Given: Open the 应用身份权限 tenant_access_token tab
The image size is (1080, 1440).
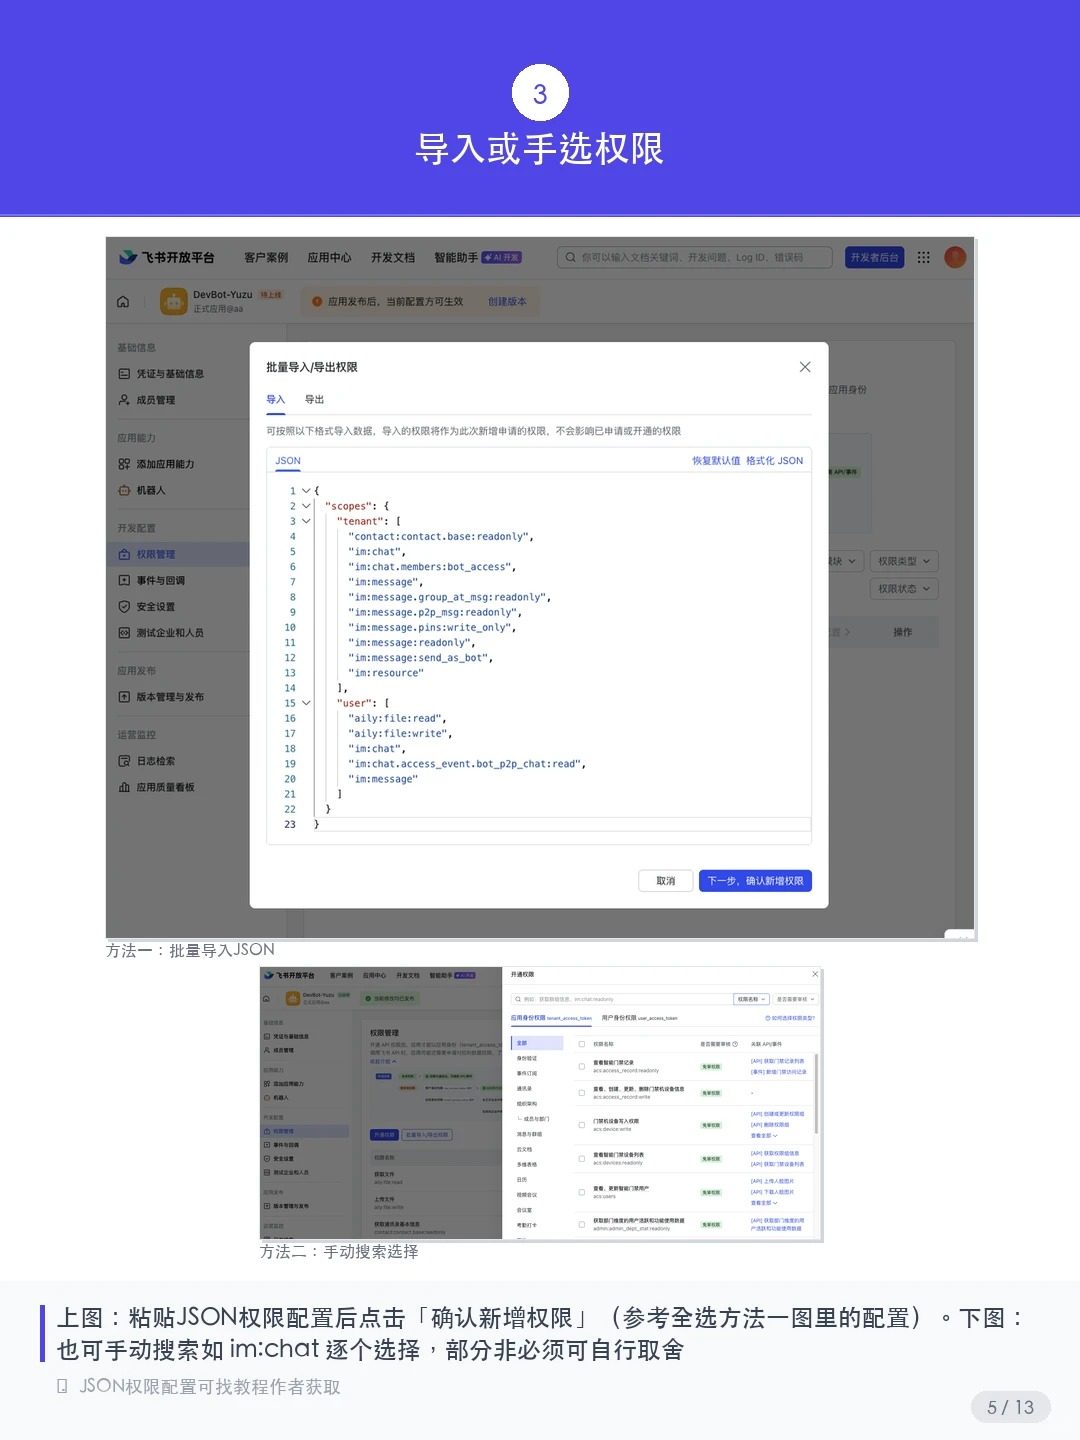Looking at the screenshot, I should pyautogui.click(x=551, y=1018).
